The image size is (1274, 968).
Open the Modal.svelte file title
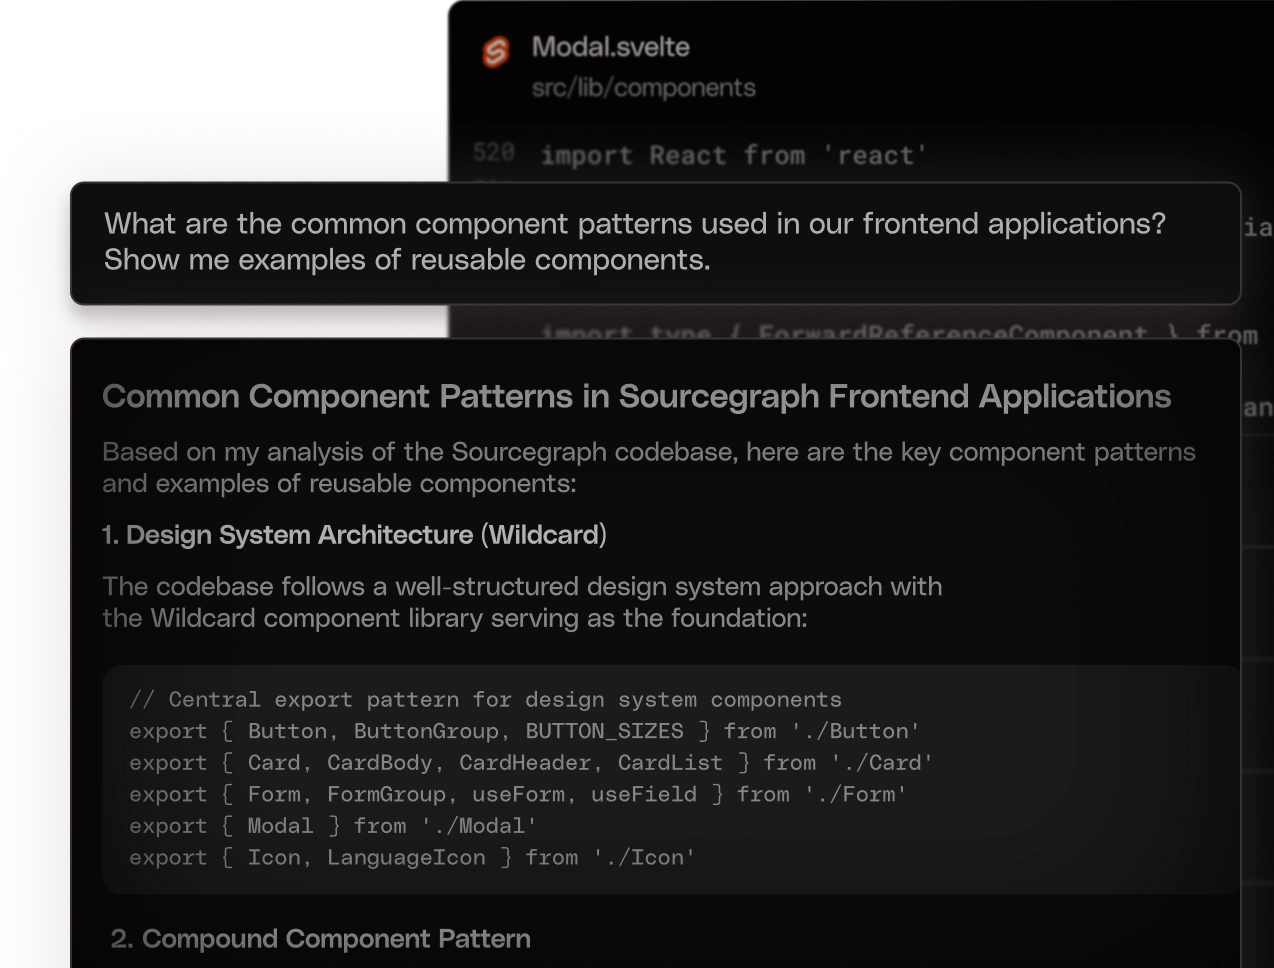point(610,47)
